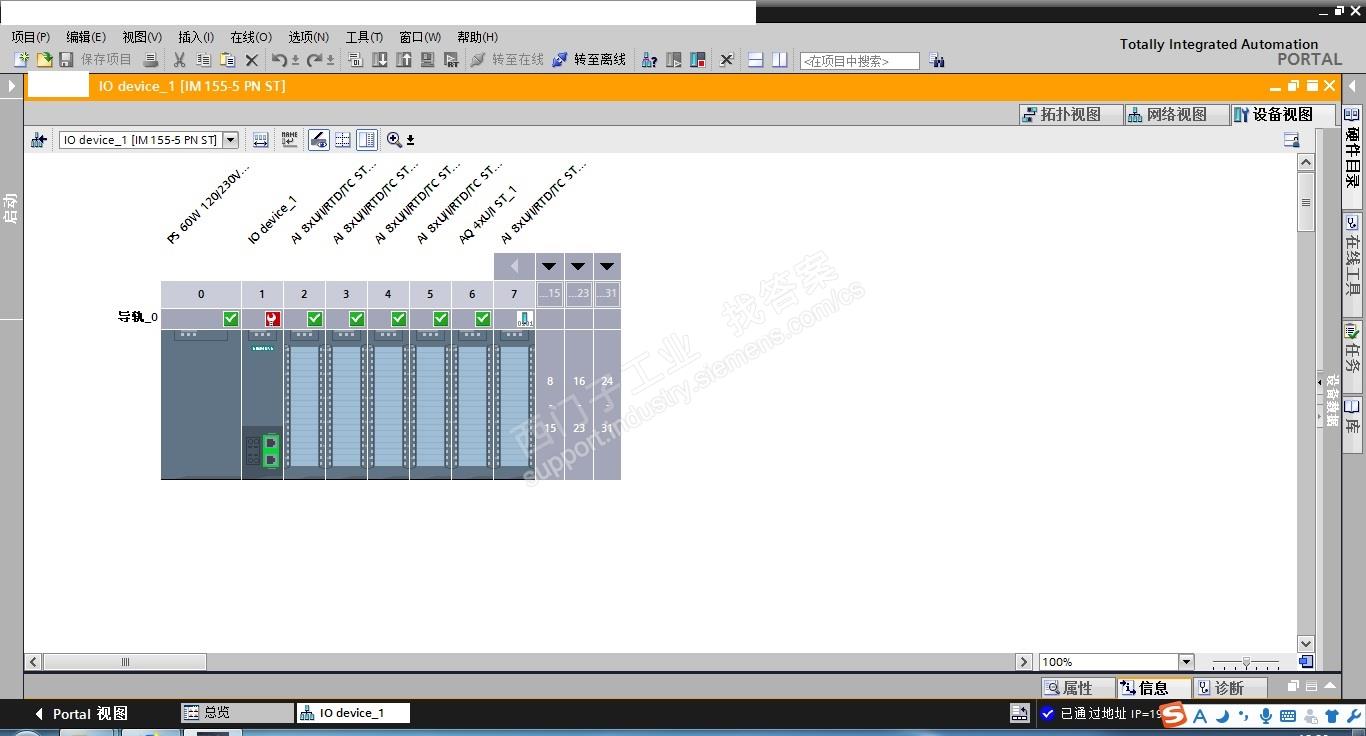Click the download to device icon
Viewport: 1366px width, 736px height.
tap(380, 60)
